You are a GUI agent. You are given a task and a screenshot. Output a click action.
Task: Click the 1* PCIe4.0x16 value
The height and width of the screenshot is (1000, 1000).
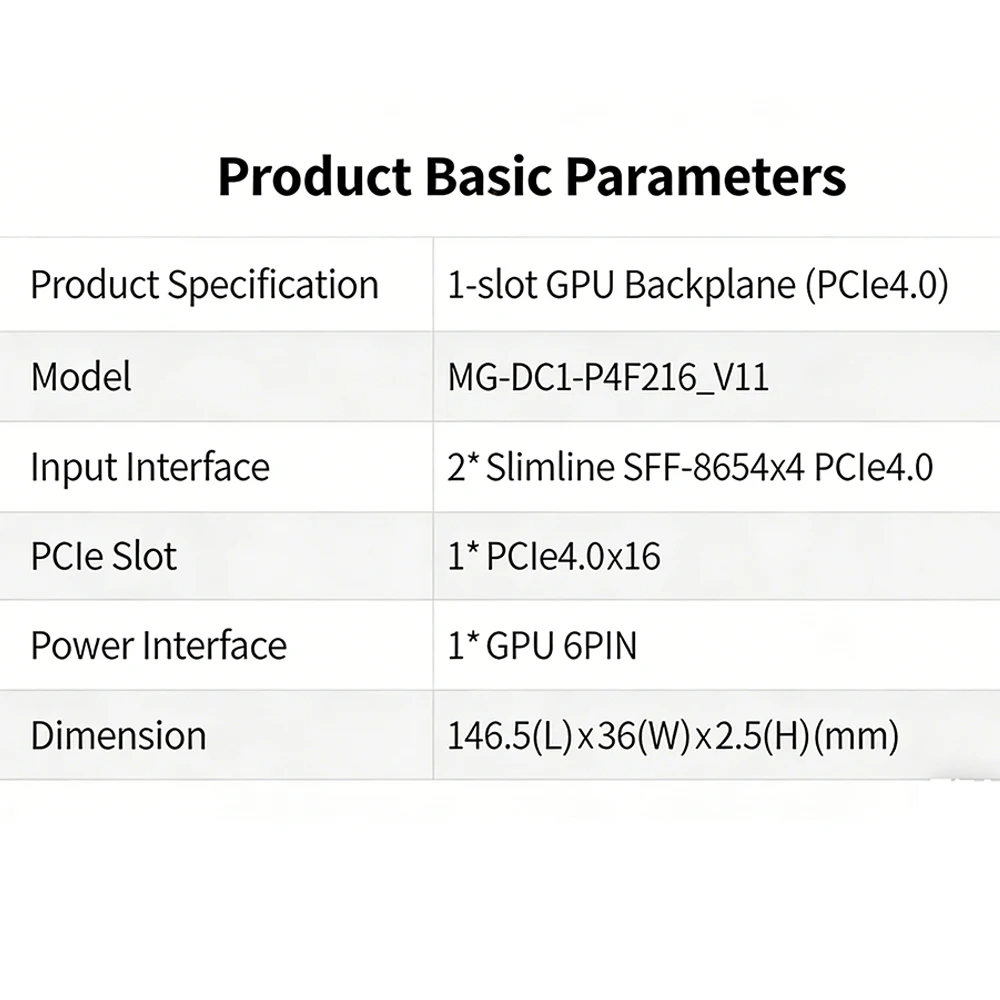554,556
